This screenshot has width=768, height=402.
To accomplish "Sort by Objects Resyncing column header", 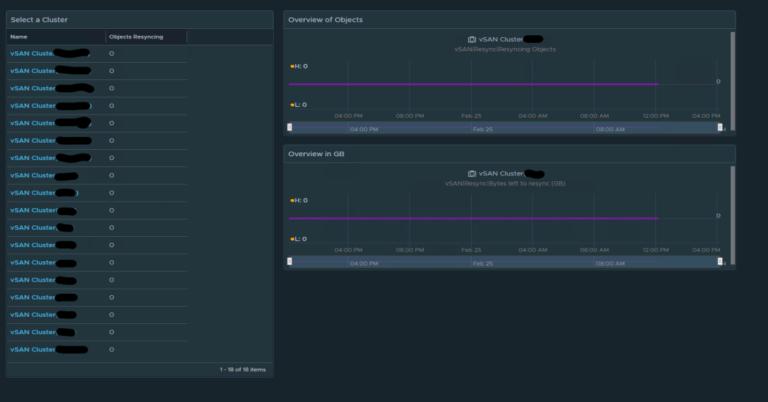I will pos(136,37).
